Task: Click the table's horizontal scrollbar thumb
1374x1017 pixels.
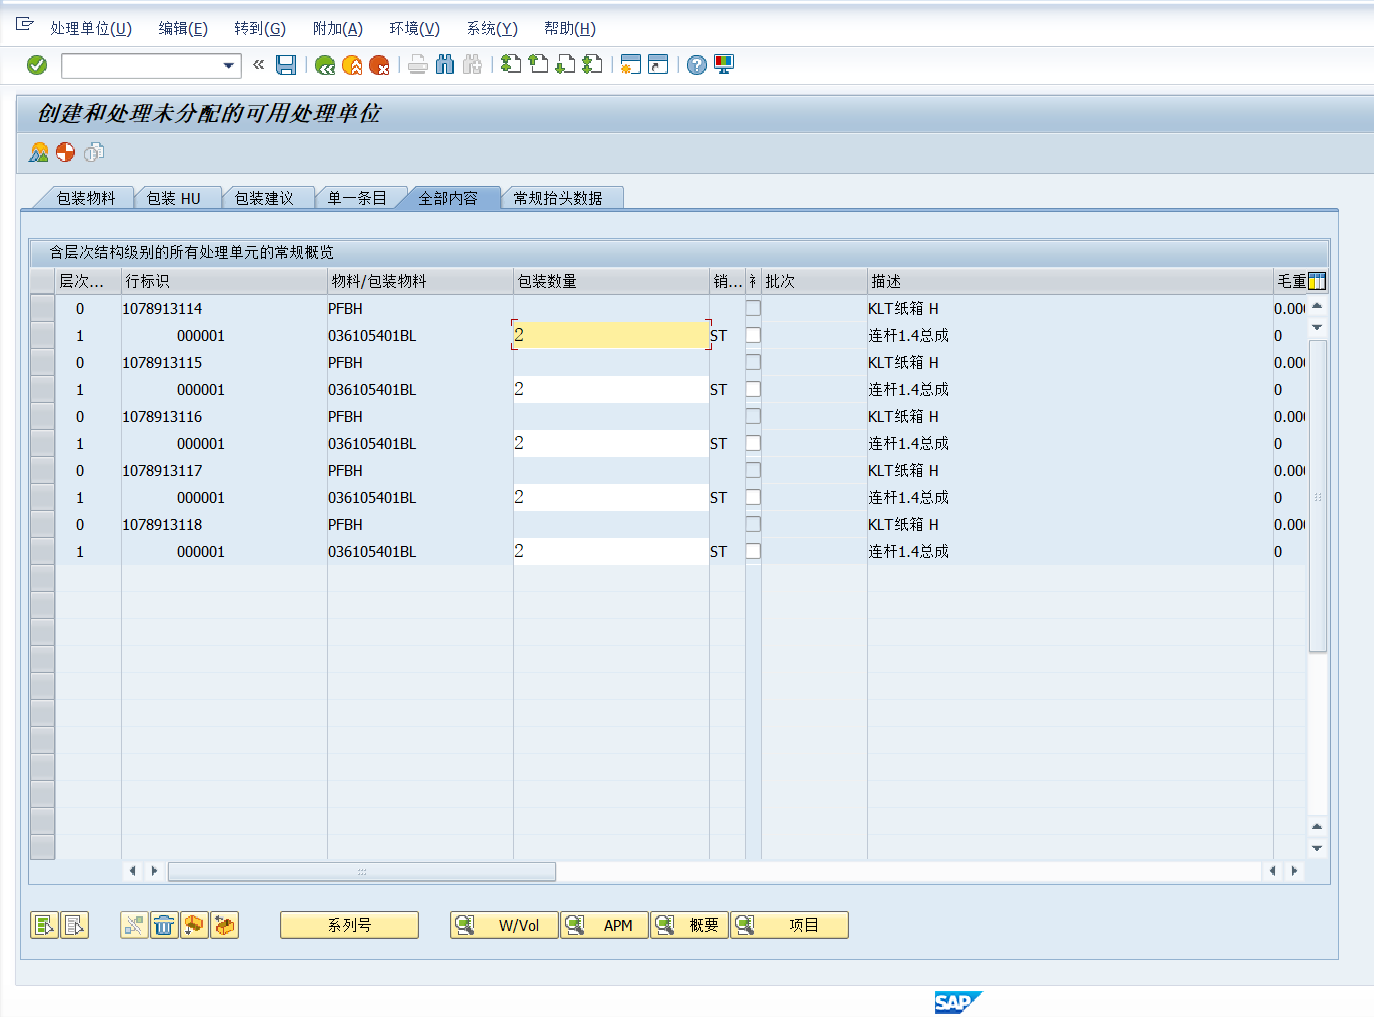Action: coord(362,871)
